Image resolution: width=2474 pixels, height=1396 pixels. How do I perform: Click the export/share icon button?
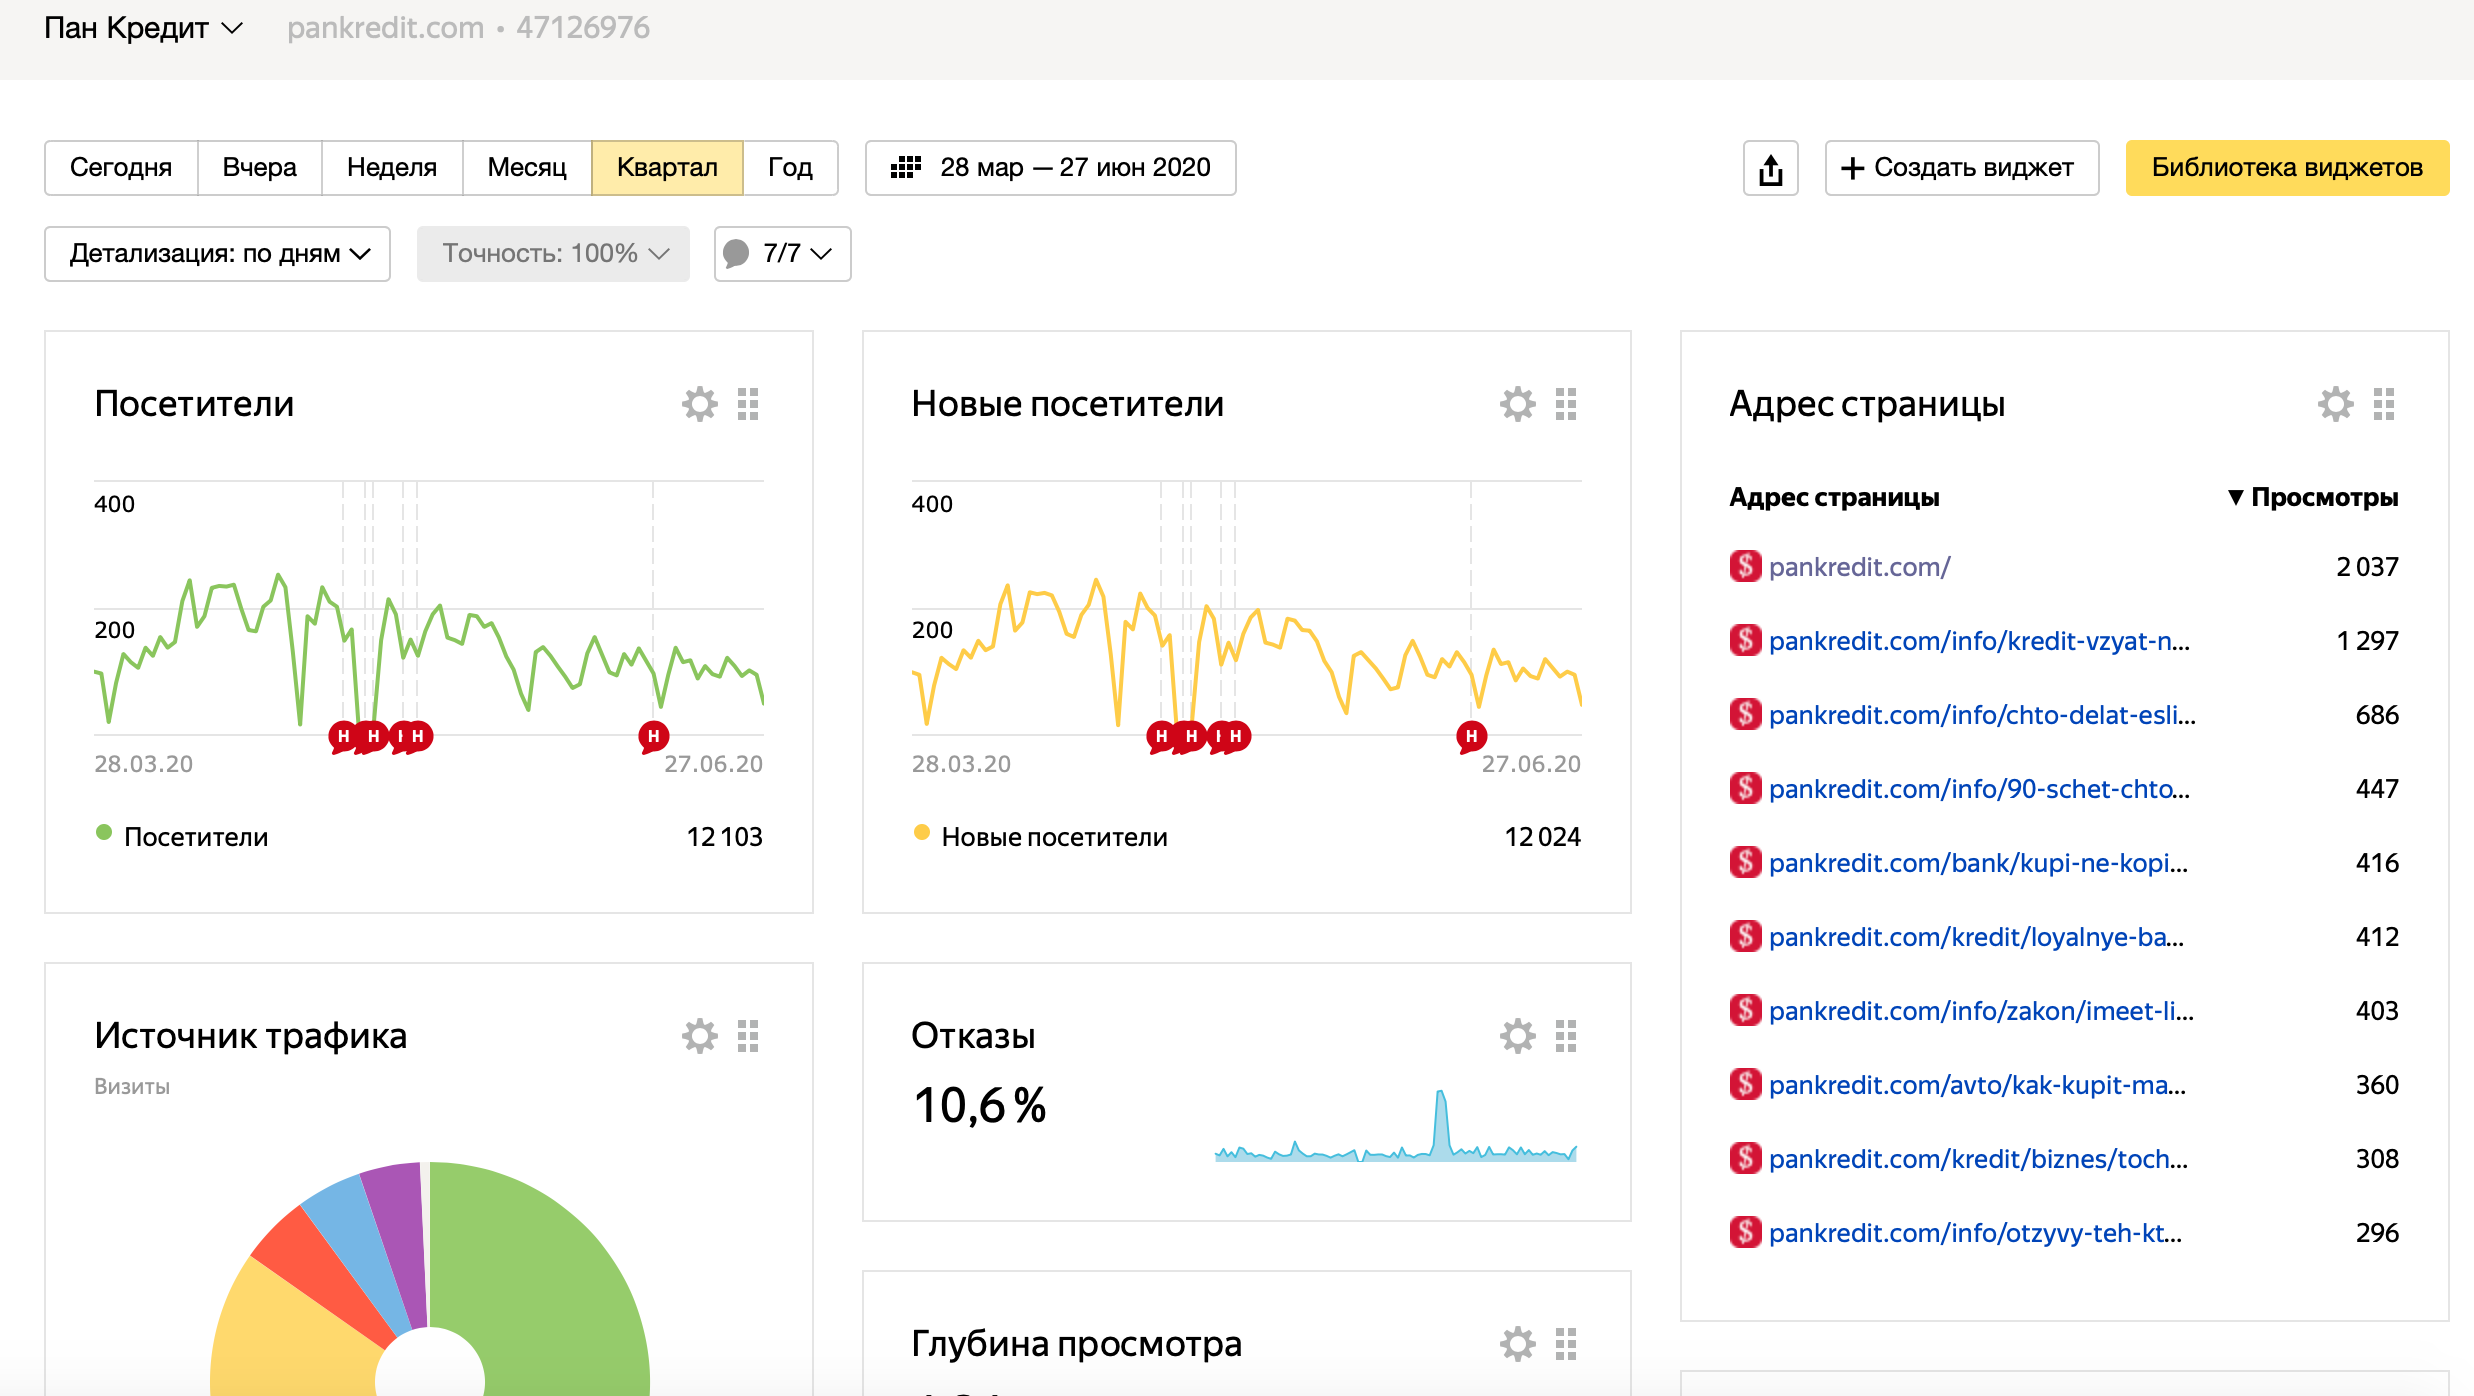[1770, 168]
